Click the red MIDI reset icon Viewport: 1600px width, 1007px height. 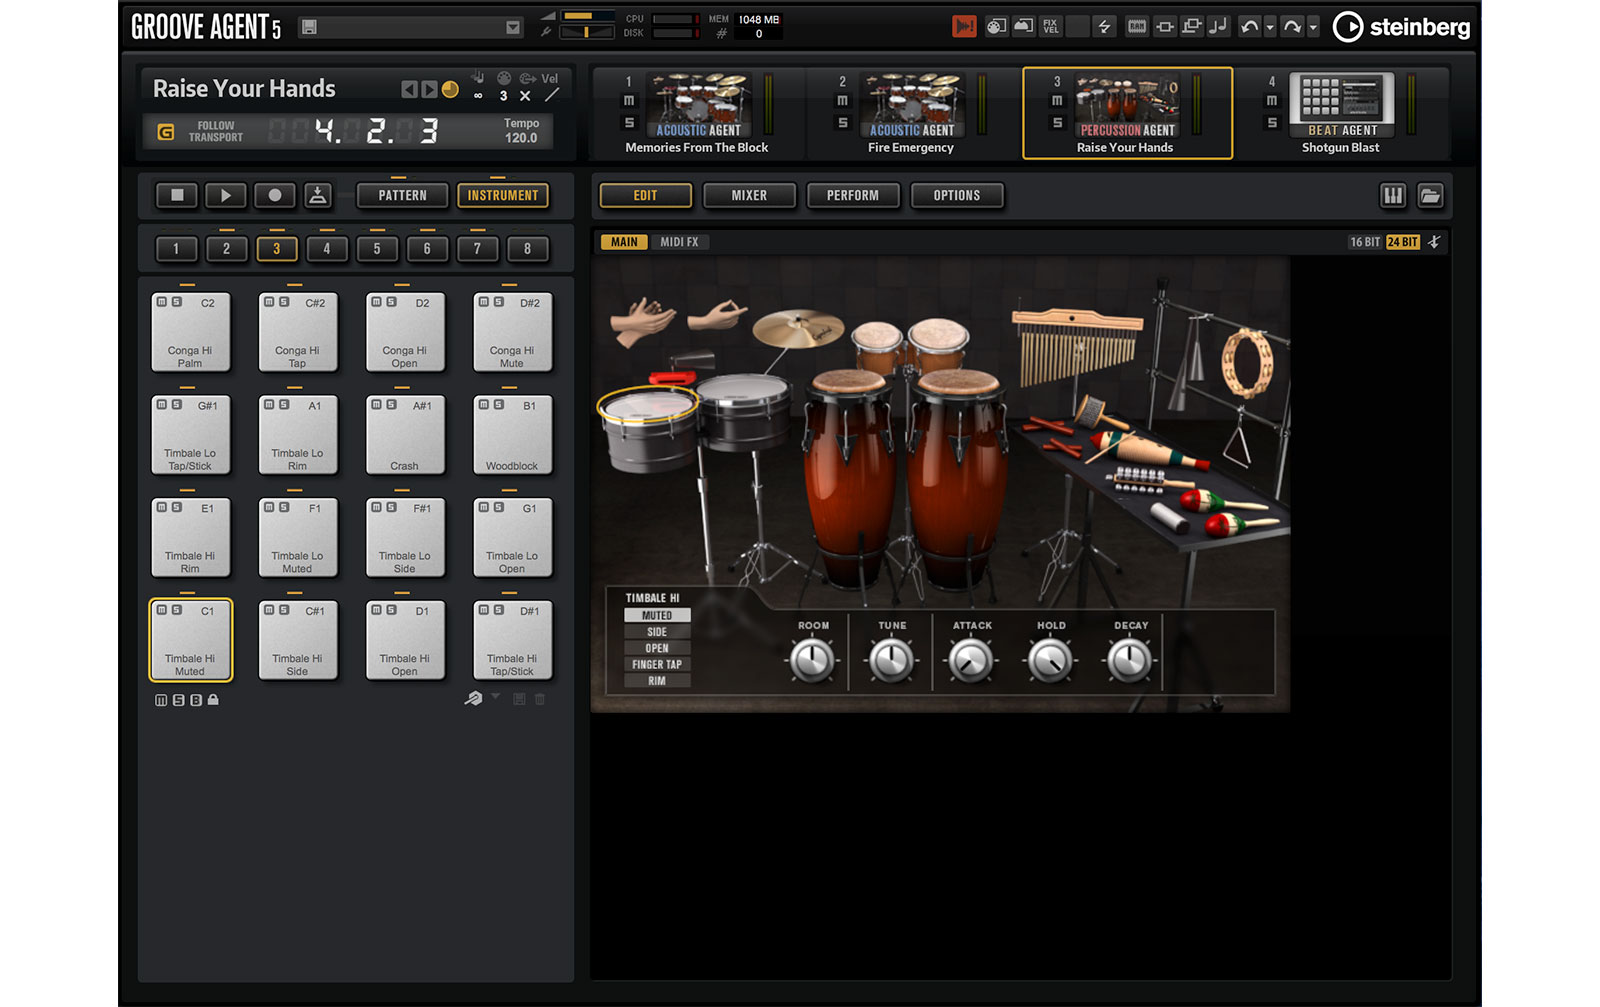click(x=964, y=26)
